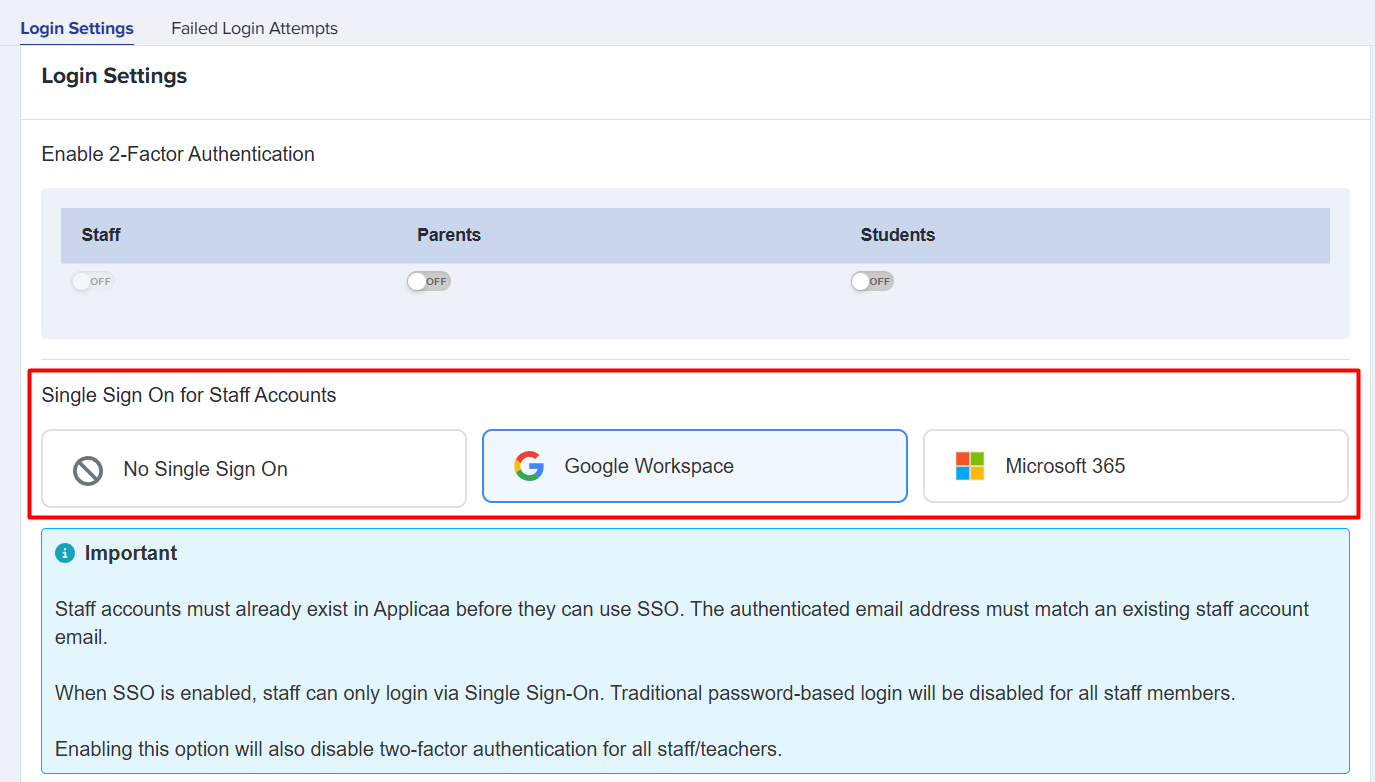Viewport: 1375px width, 782px height.
Task: Switch on 2-Factor Authentication for Students
Action: click(x=871, y=281)
